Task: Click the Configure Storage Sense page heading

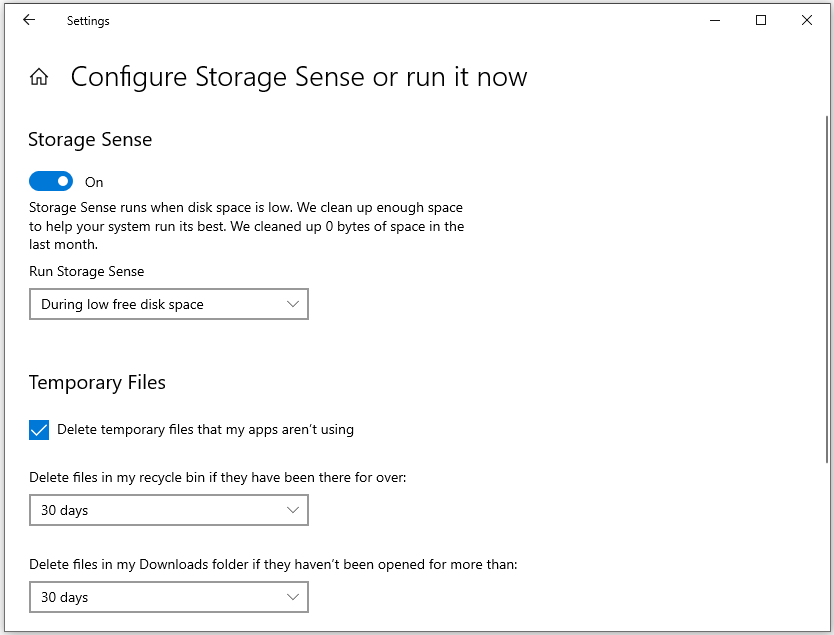Action: tap(298, 76)
